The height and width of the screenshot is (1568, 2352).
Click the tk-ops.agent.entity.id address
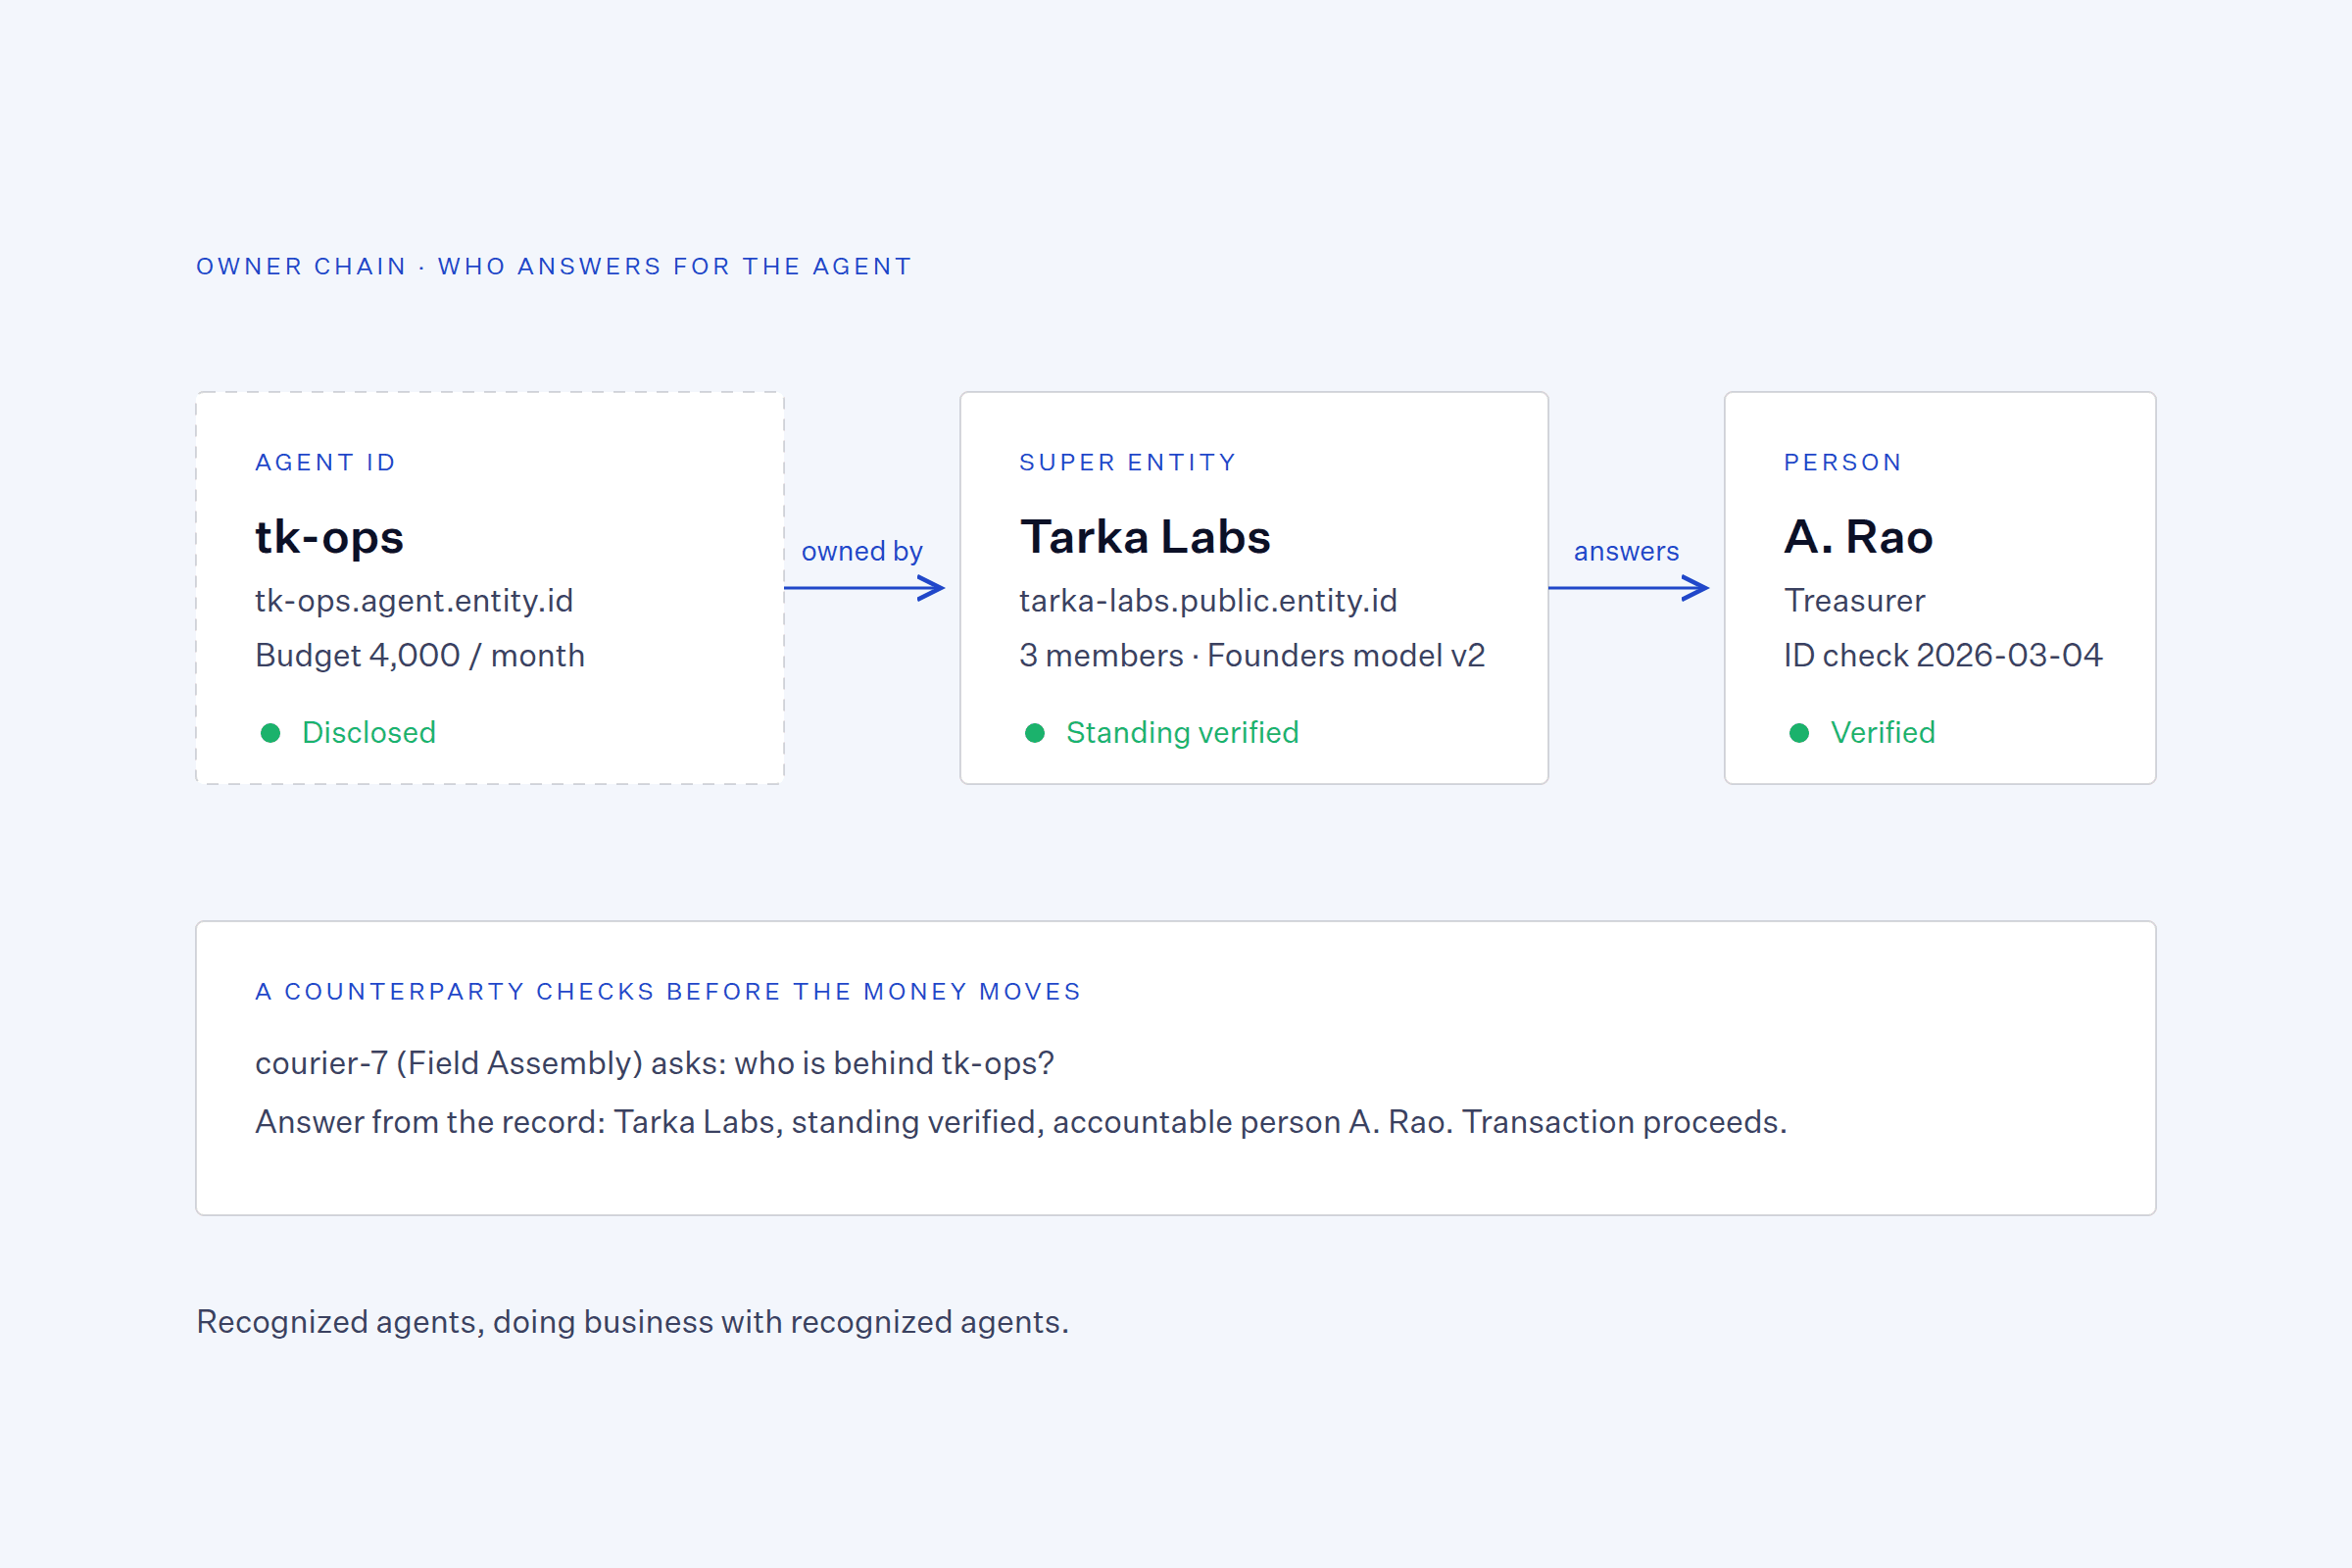[x=414, y=601]
